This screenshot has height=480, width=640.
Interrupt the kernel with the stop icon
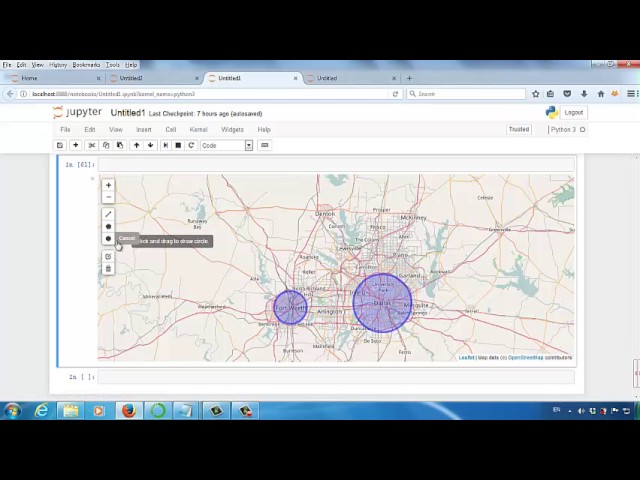coord(178,145)
